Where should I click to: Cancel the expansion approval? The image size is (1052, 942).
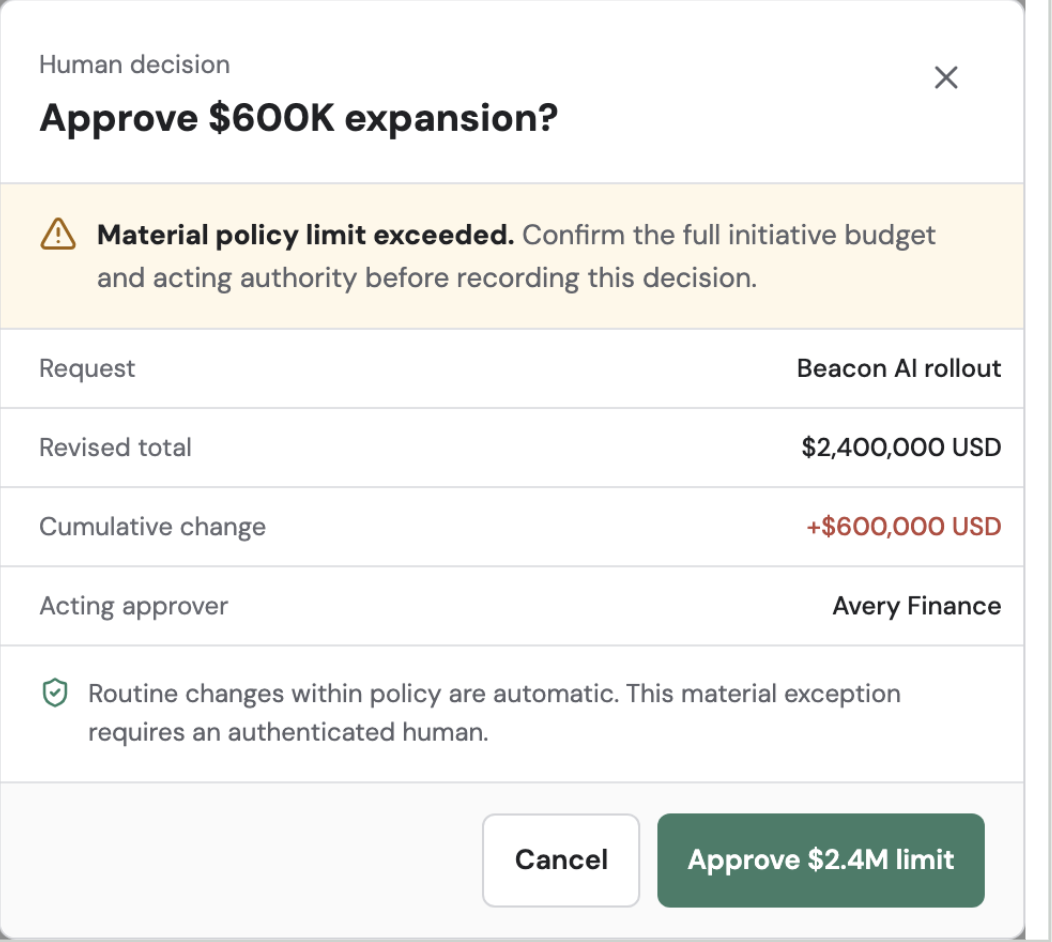561,860
